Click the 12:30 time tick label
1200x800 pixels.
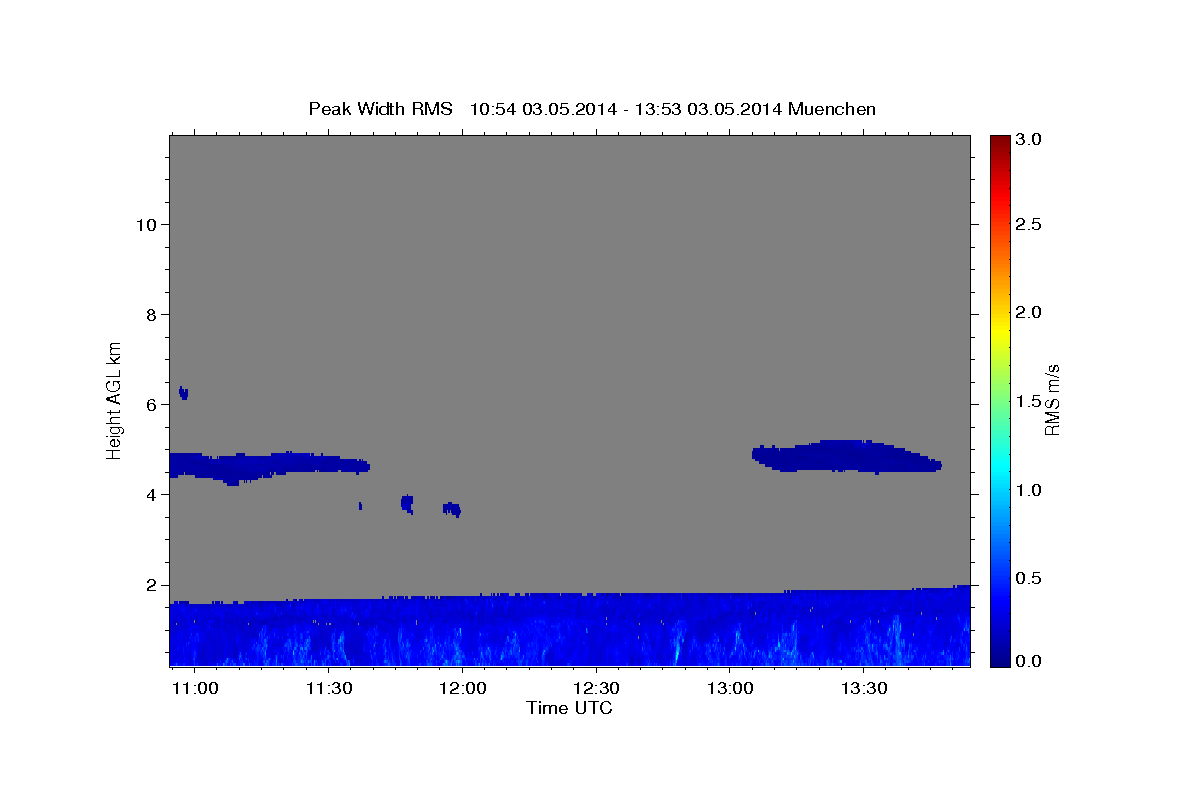[x=596, y=689]
